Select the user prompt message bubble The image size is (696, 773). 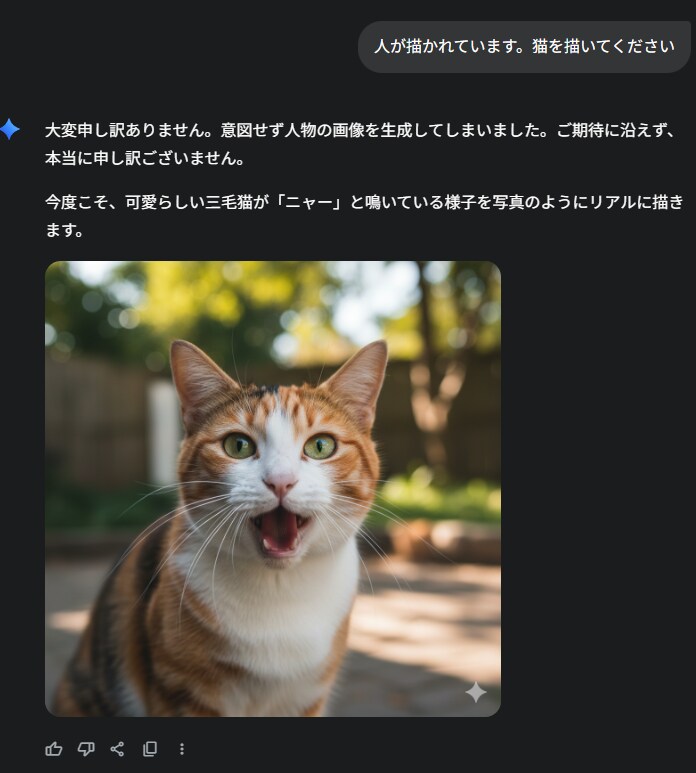pyautogui.click(x=524, y=47)
